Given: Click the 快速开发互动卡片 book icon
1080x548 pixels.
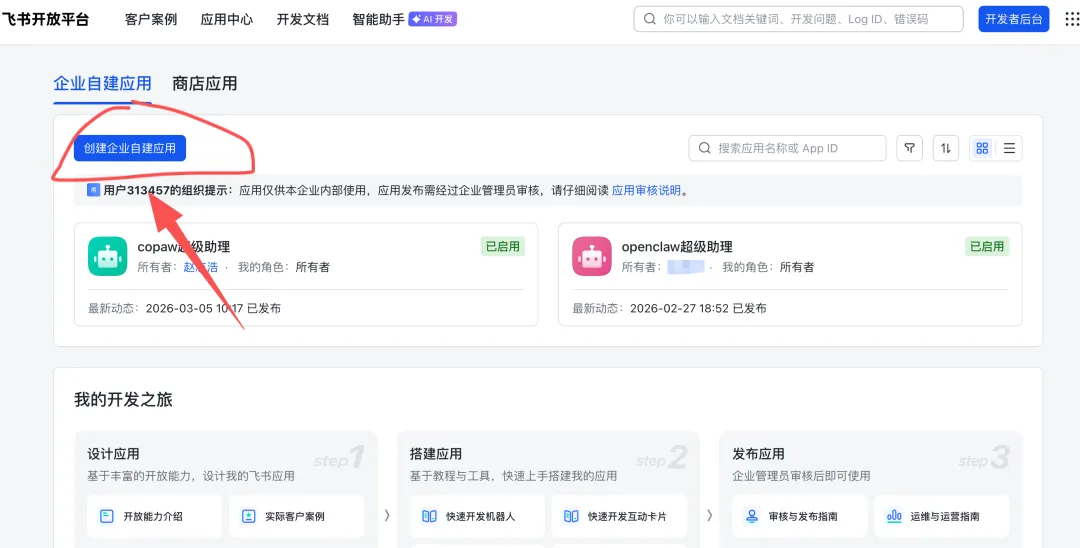Looking at the screenshot, I should 571,516.
